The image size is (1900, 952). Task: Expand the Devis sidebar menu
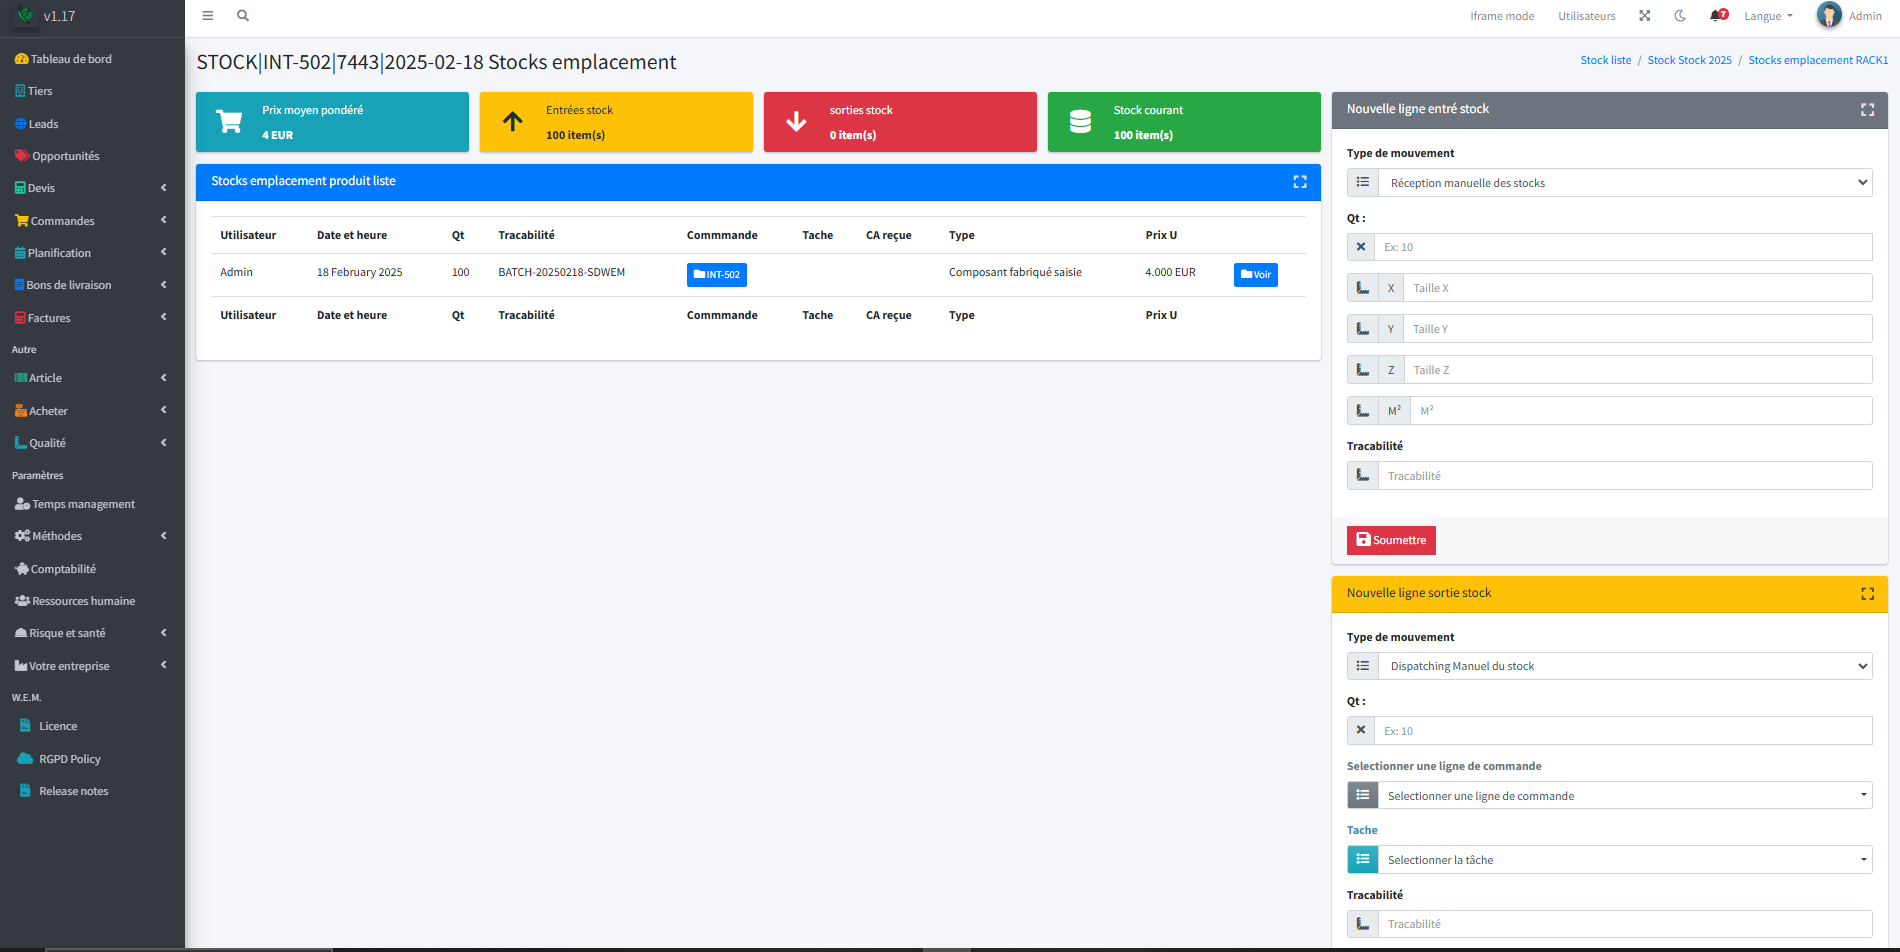[x=90, y=188]
